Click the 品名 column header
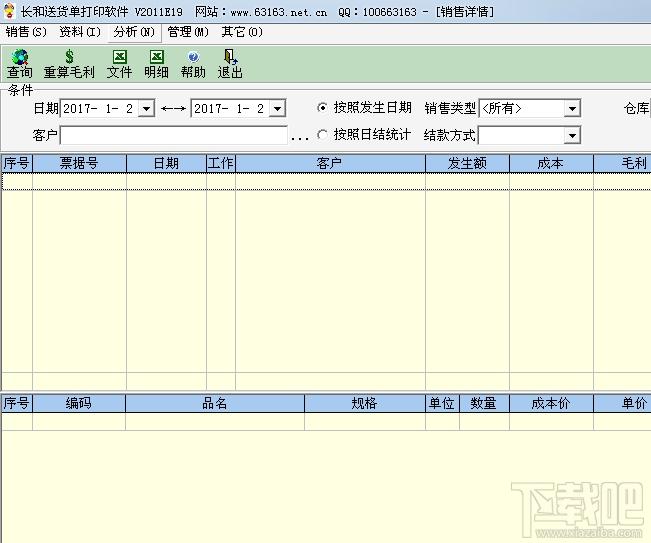This screenshot has width=651, height=543. pyautogui.click(x=215, y=403)
